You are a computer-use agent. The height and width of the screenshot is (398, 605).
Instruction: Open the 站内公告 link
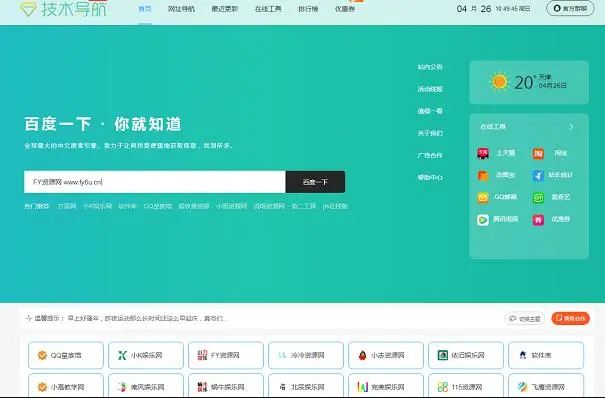tap(430, 67)
